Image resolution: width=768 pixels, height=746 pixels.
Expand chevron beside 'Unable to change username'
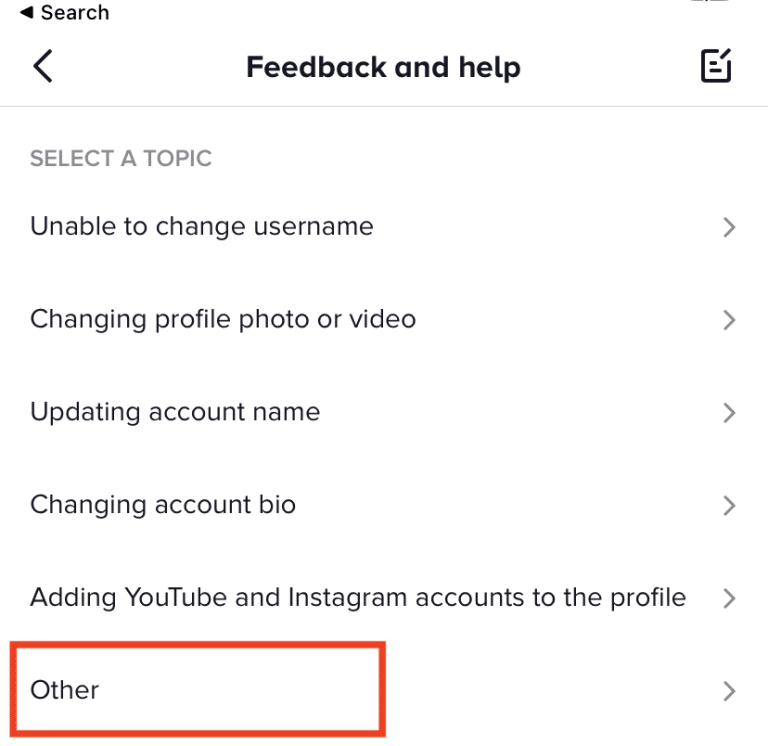click(x=729, y=227)
